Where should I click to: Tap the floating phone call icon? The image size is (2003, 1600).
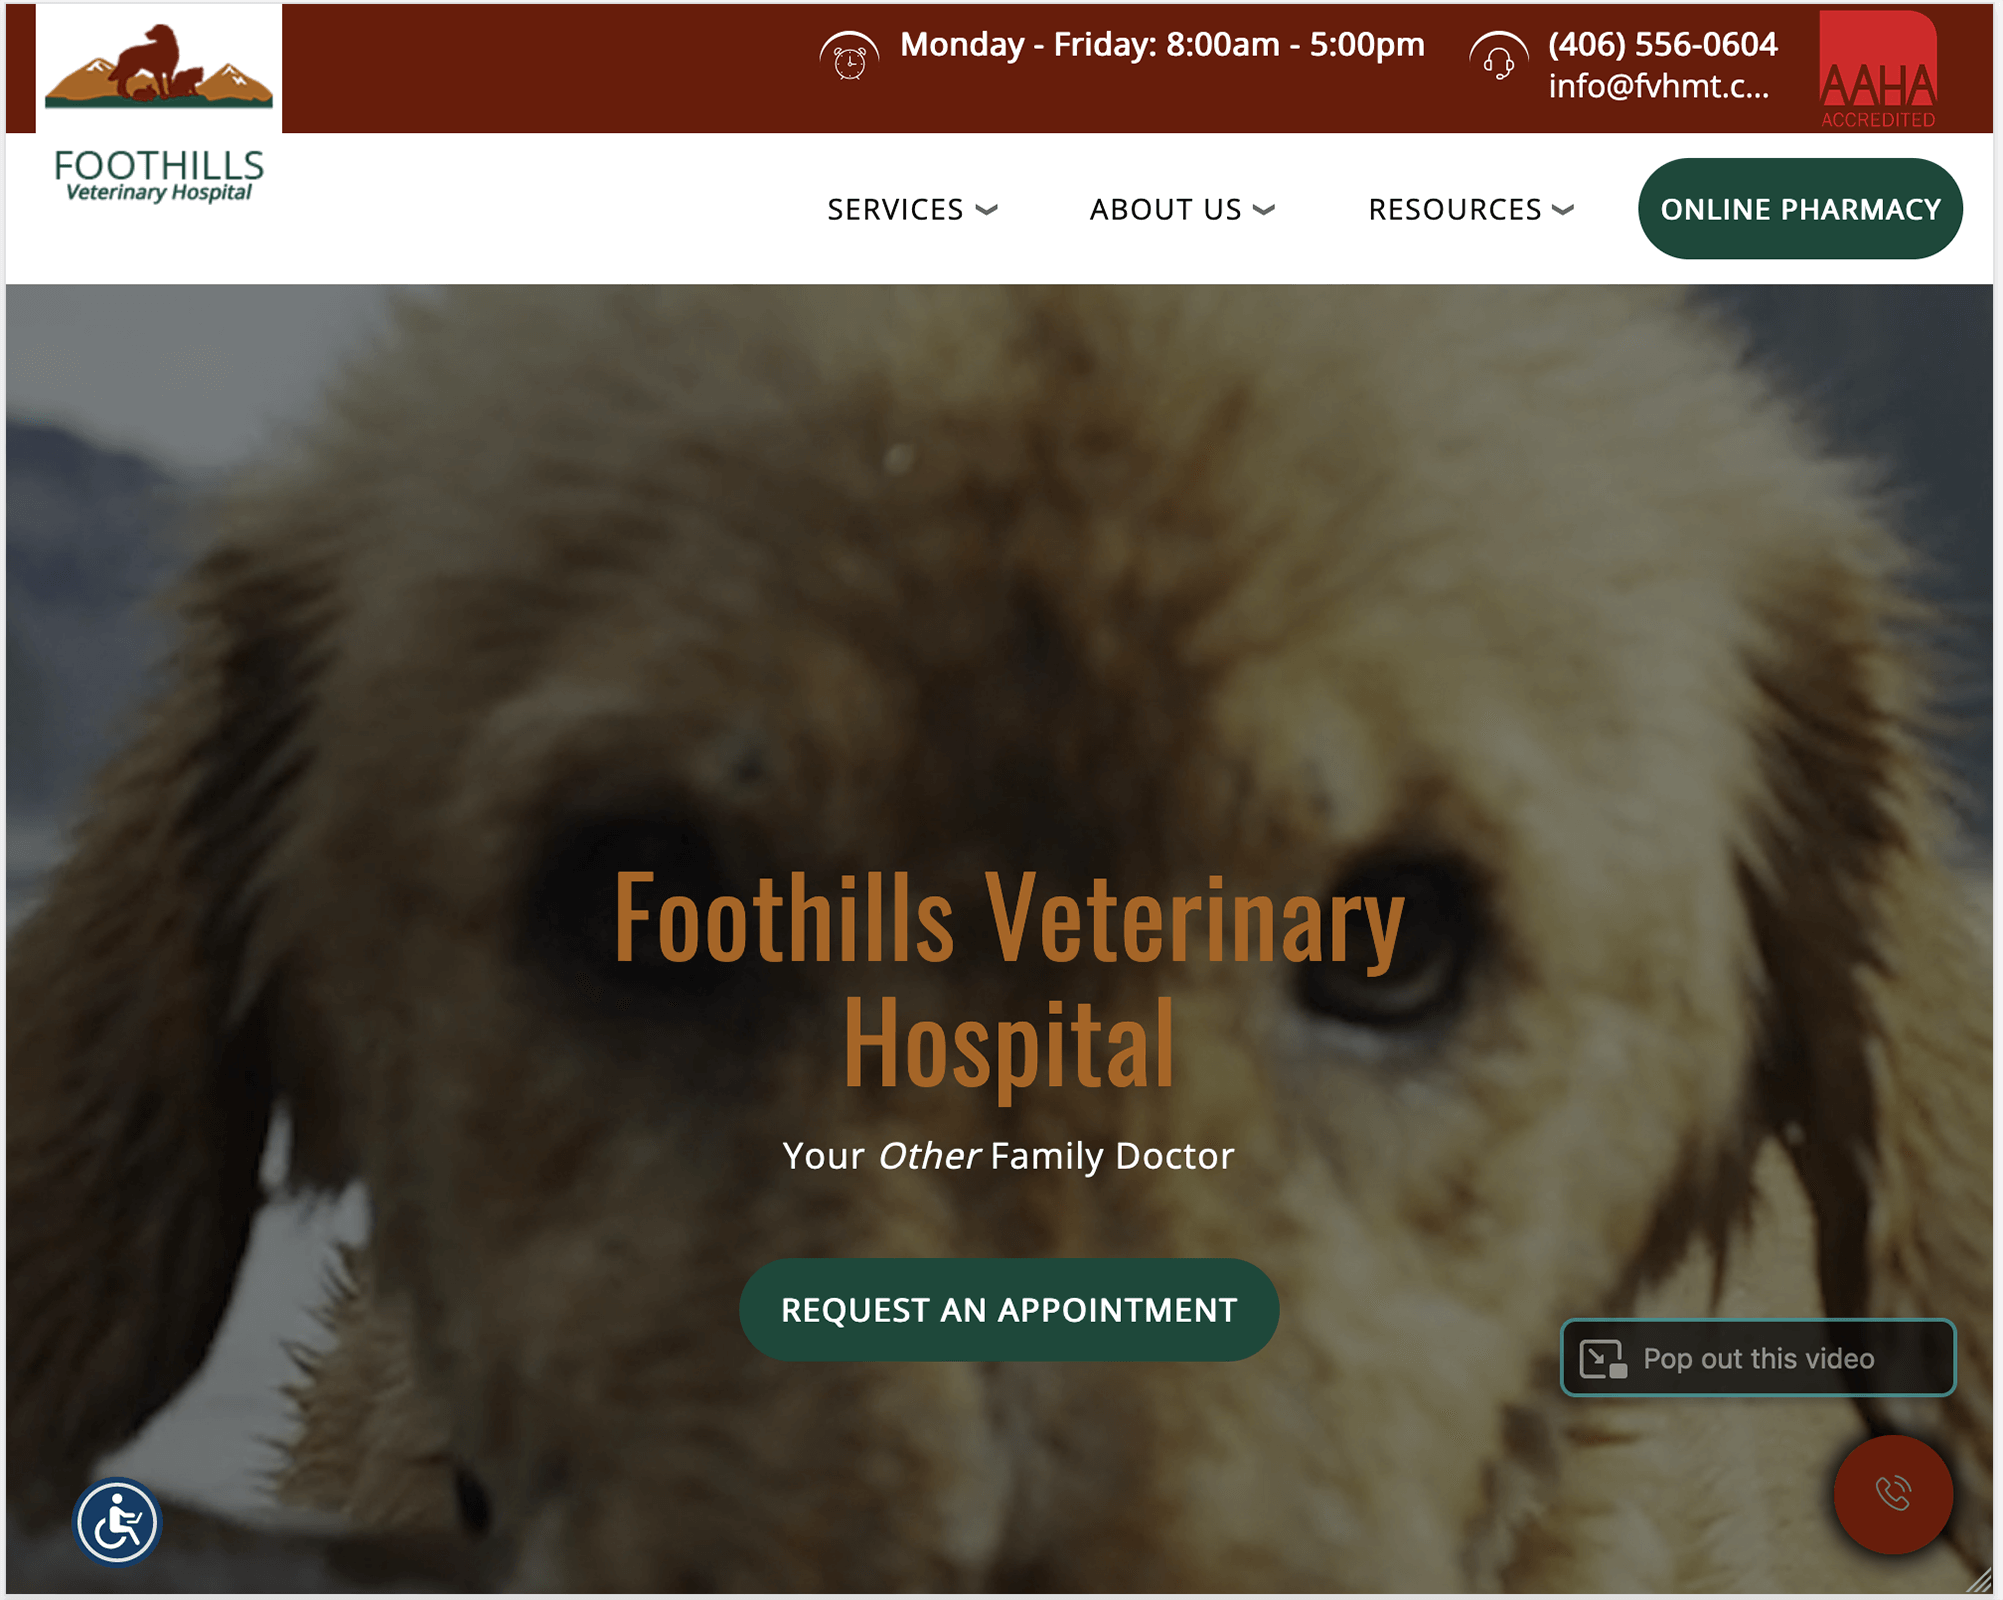pyautogui.click(x=1892, y=1494)
